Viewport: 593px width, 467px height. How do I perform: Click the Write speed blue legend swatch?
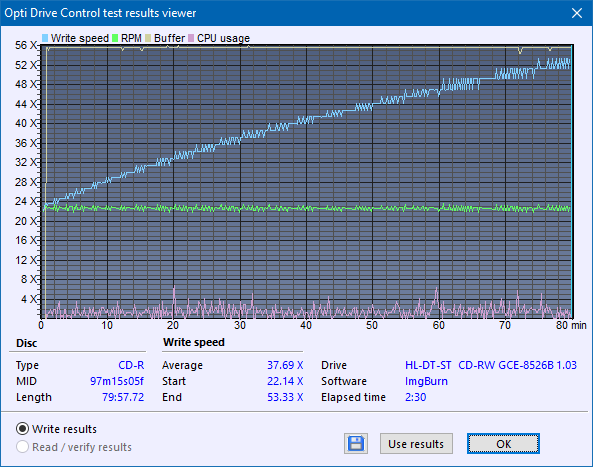coord(45,38)
